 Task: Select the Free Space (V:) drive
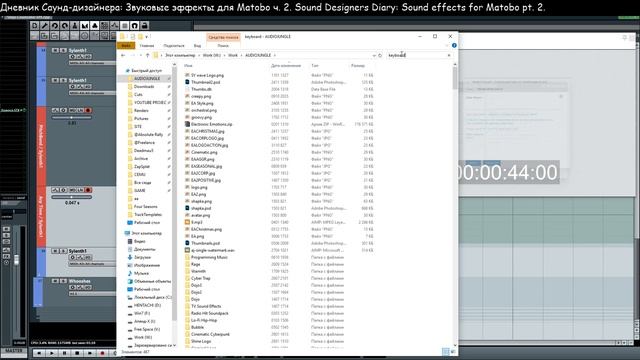[x=147, y=329]
